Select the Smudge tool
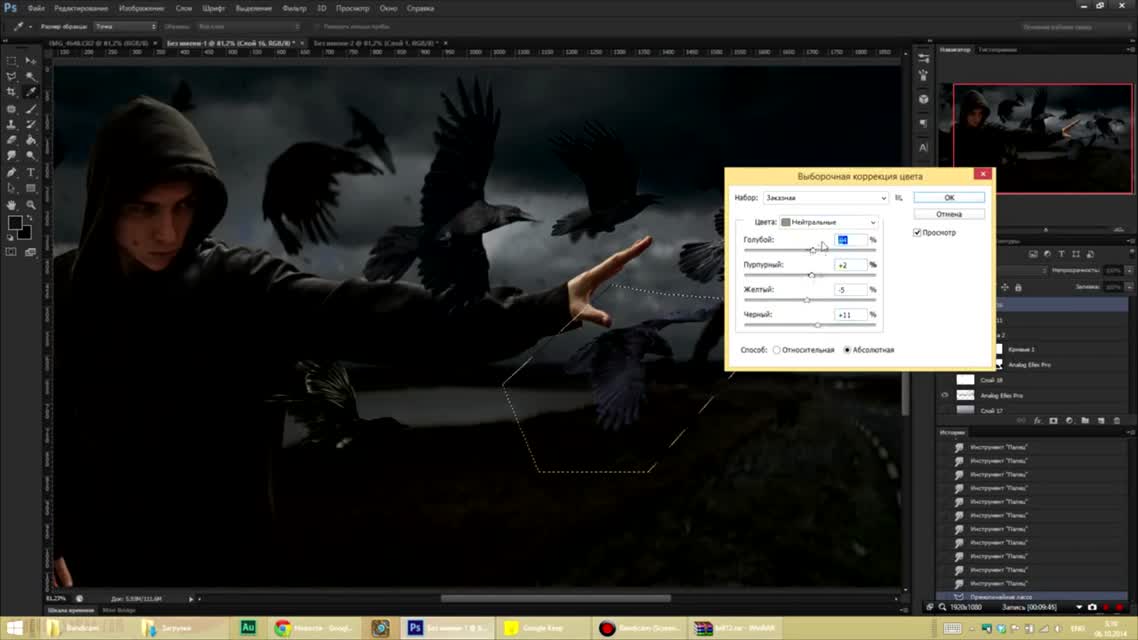 coord(12,156)
